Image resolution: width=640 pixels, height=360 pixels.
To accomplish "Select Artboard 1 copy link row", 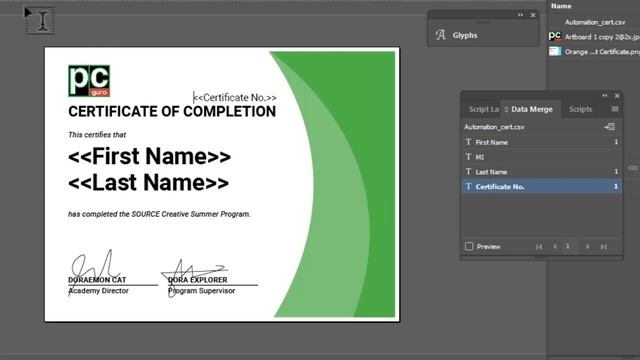I will (594, 37).
